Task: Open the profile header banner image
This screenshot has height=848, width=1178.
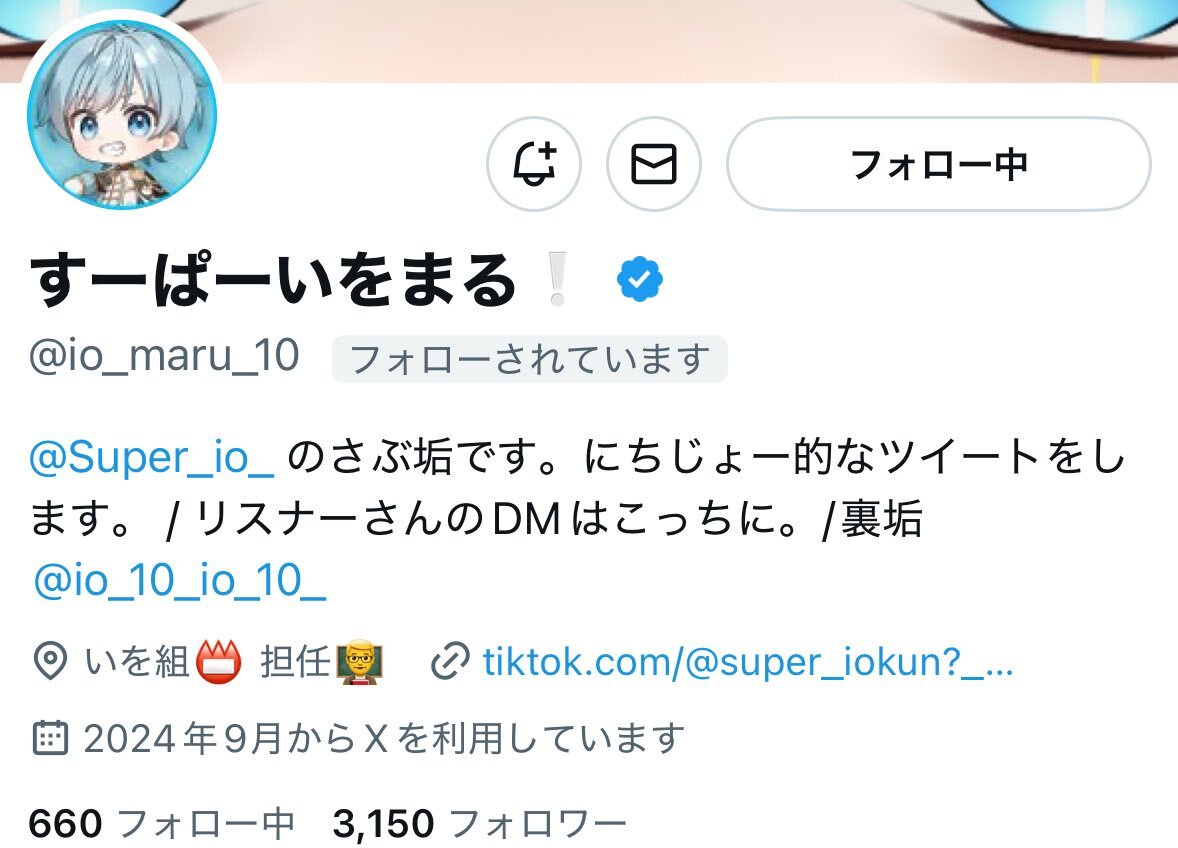Action: pyautogui.click(x=589, y=41)
